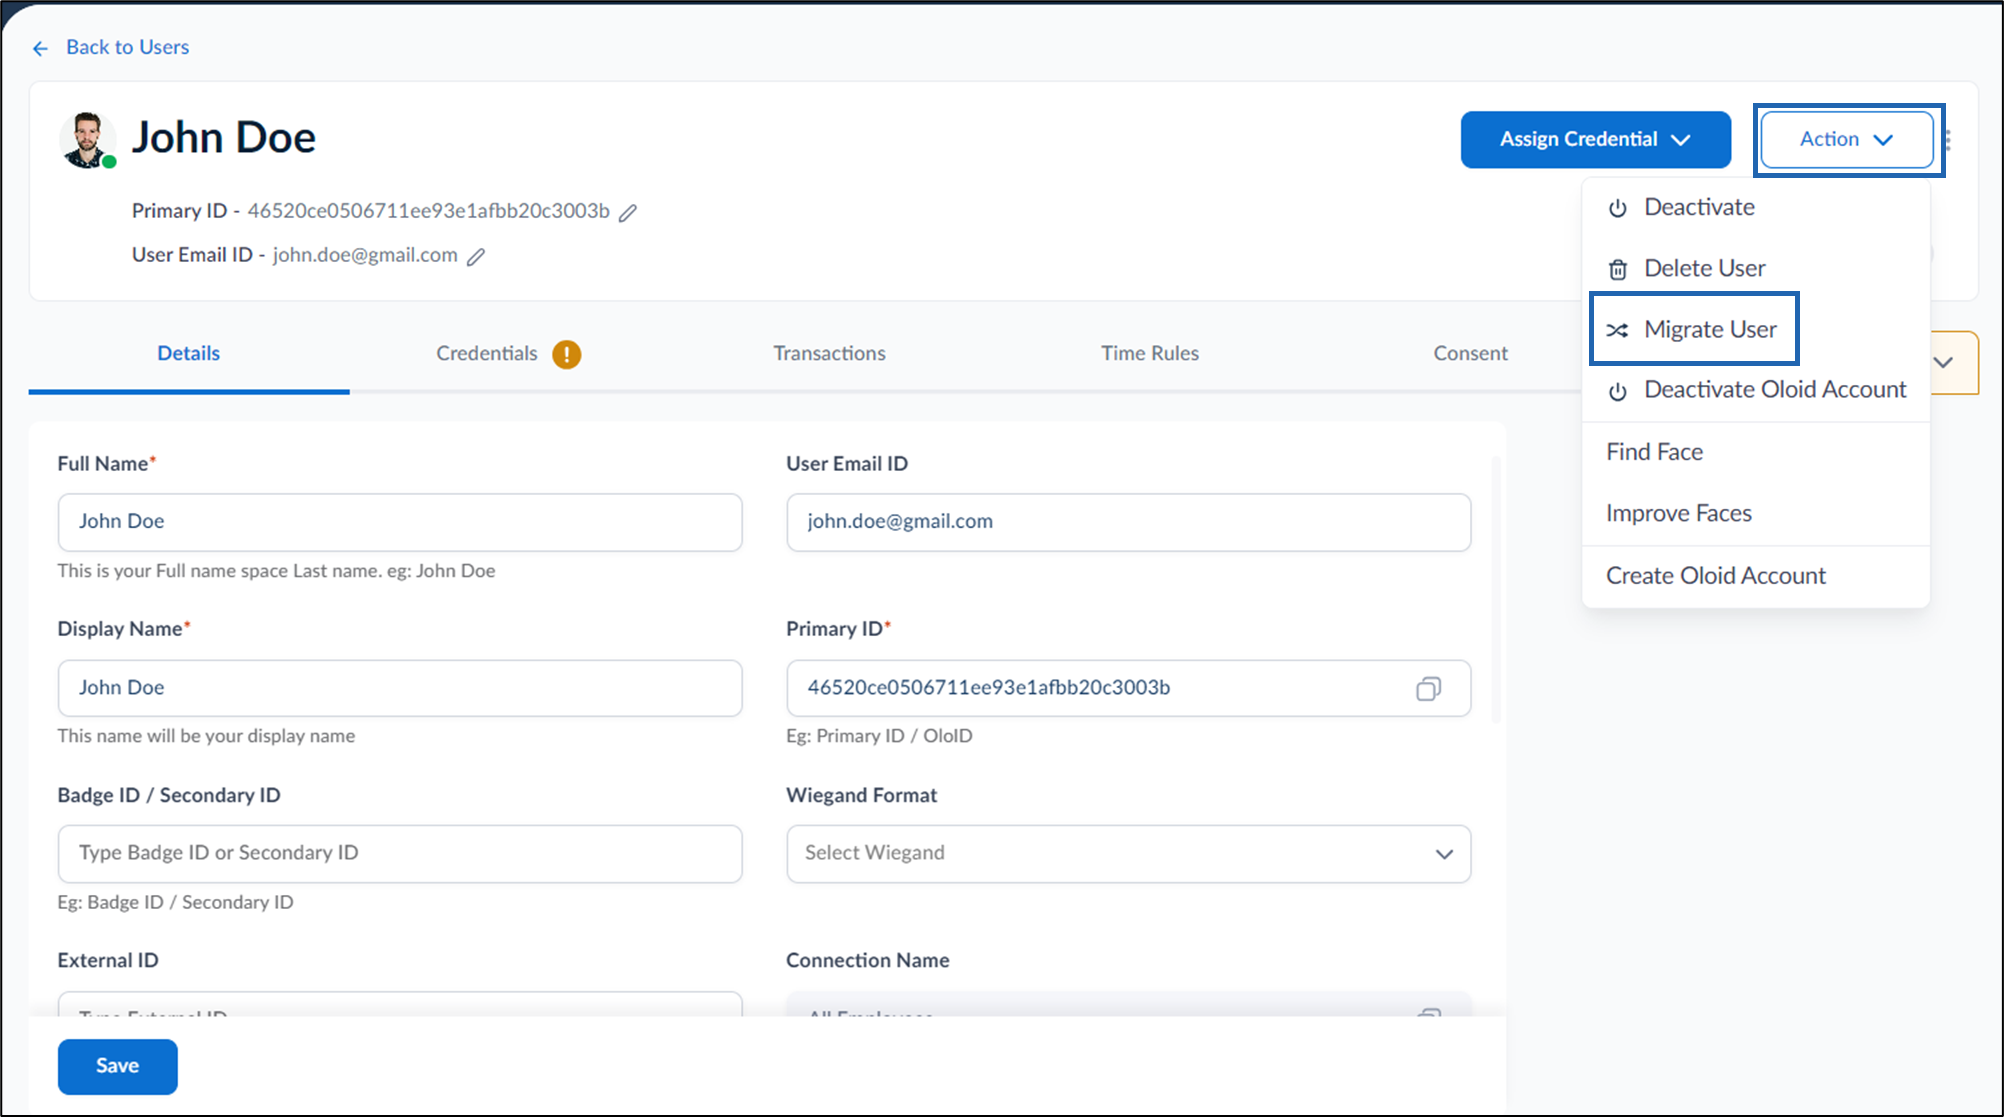Follow the Back to Users link

(x=127, y=47)
